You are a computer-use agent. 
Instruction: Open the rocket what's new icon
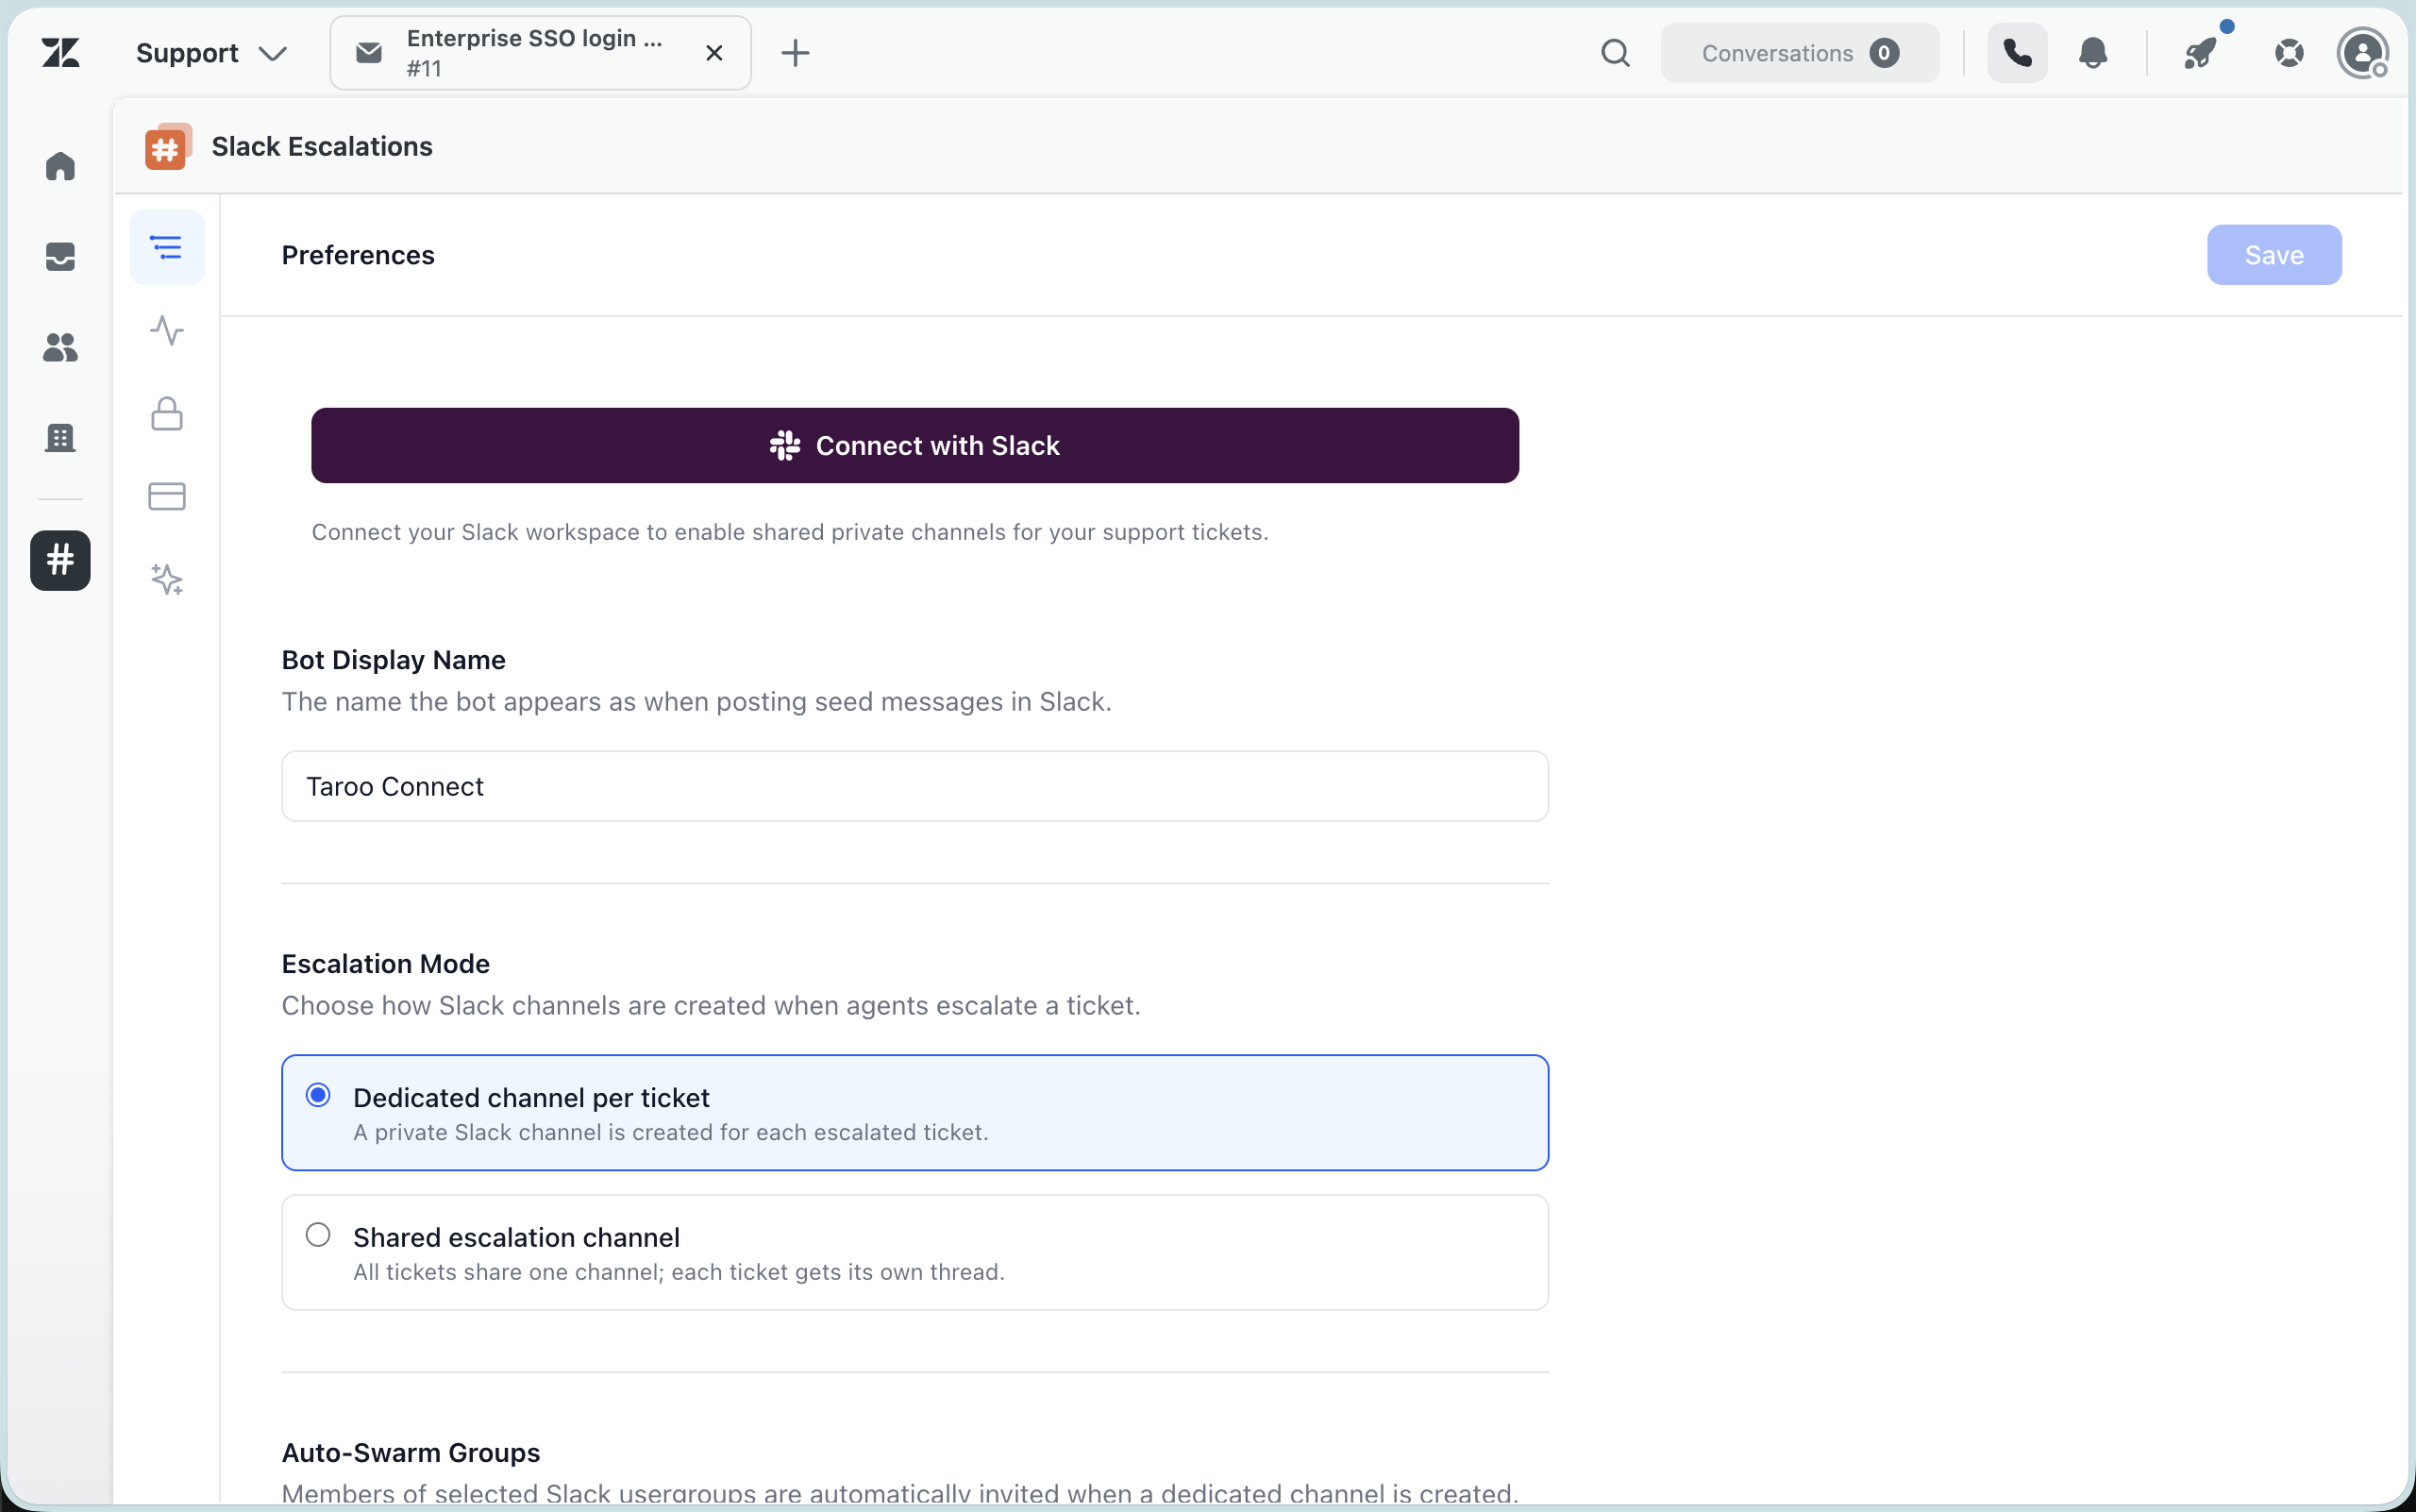[x=2200, y=53]
